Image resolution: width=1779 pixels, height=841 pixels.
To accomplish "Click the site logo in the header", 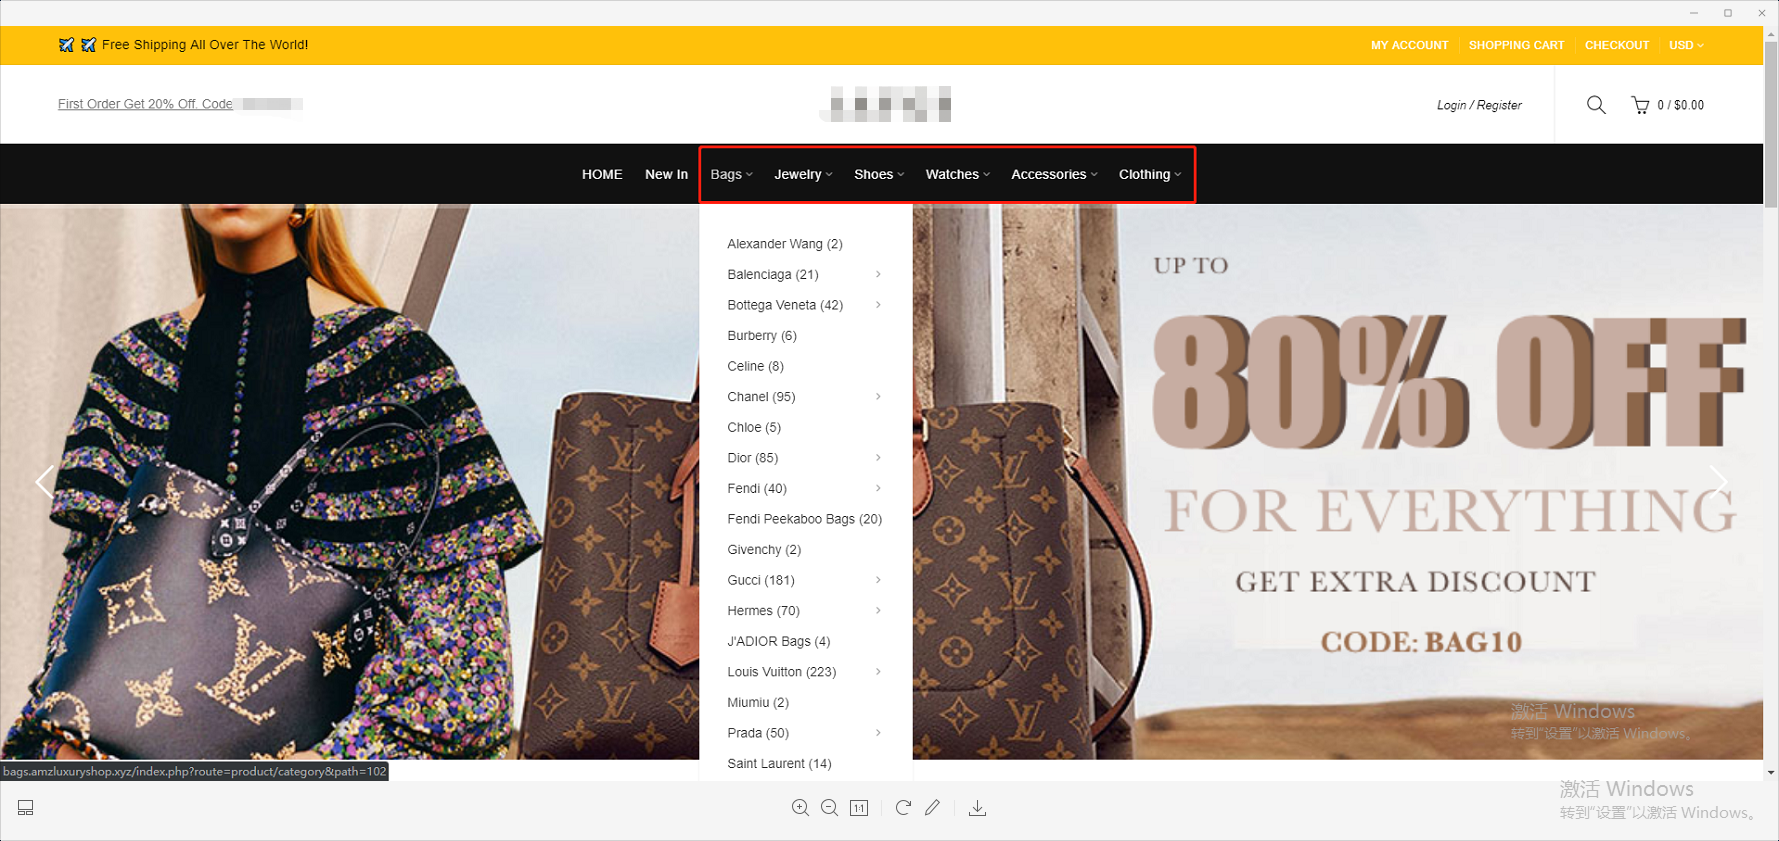I will pyautogui.click(x=886, y=104).
